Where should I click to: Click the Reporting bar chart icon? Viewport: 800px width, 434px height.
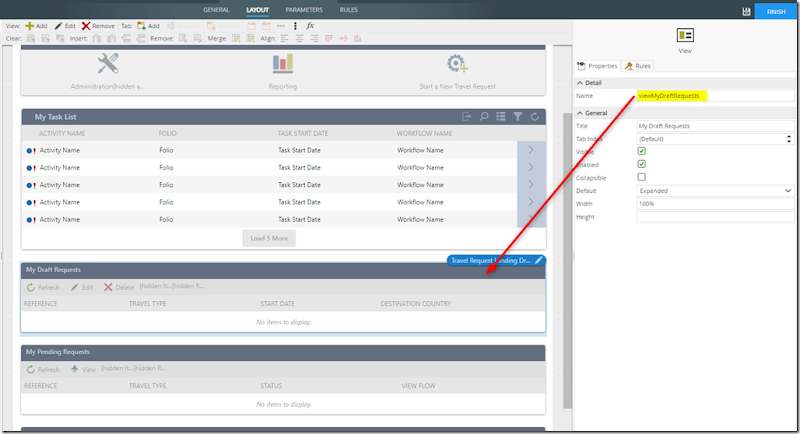[283, 63]
